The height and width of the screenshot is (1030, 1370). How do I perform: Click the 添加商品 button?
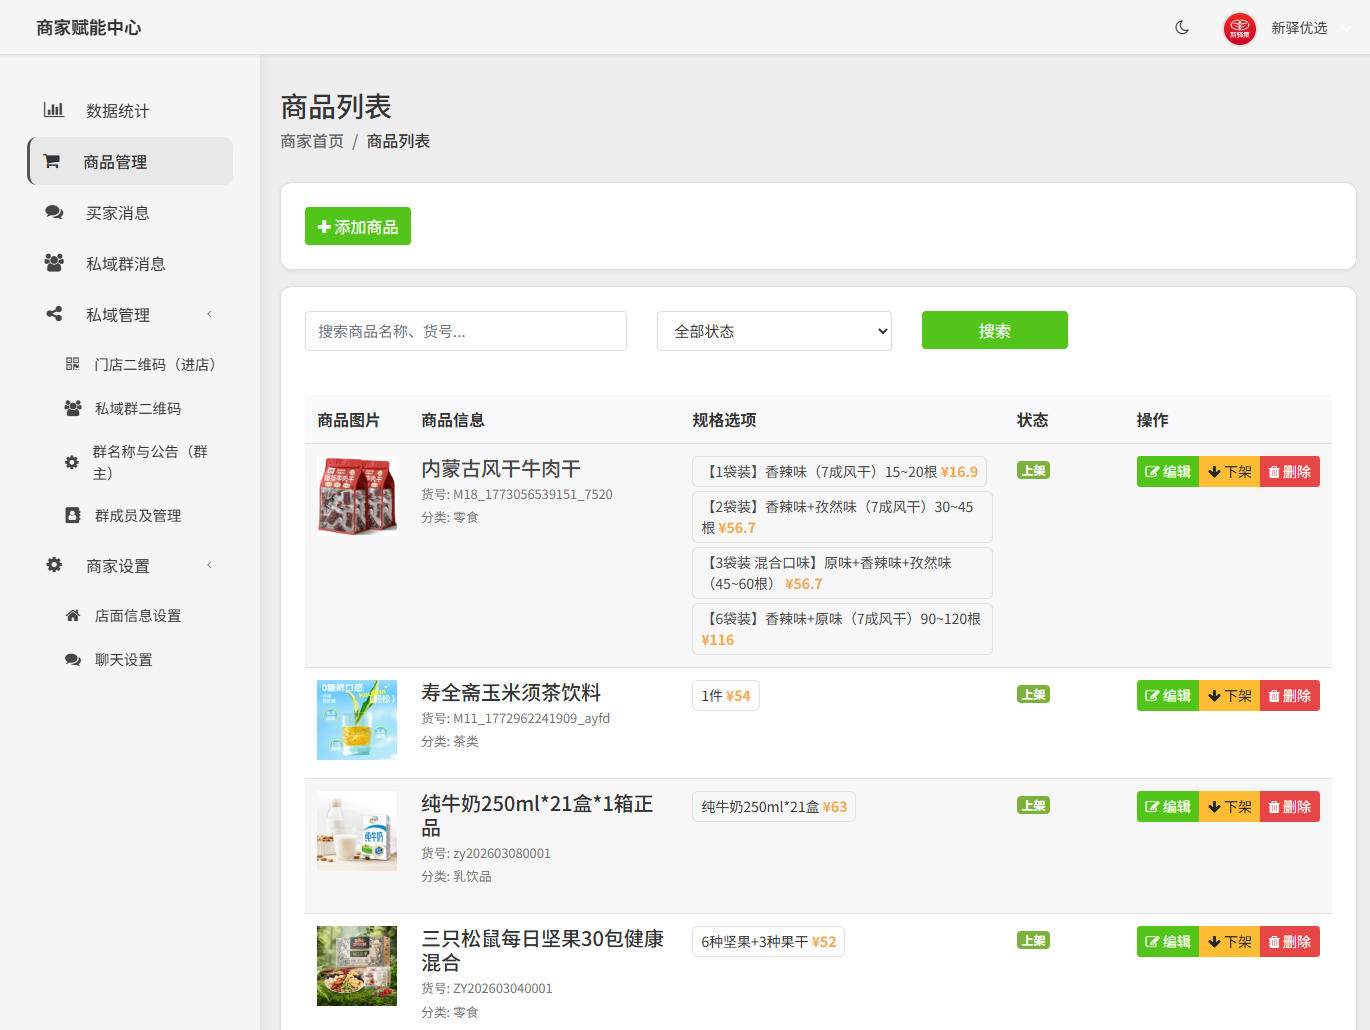tap(357, 226)
